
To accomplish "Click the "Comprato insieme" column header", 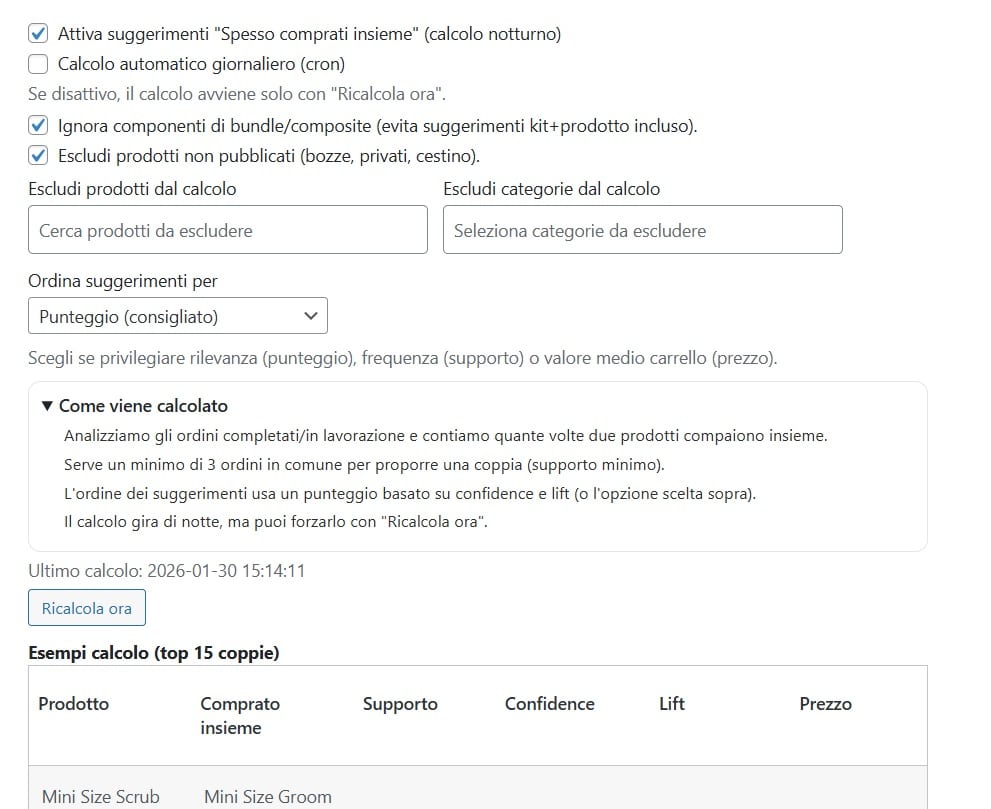I will (x=240, y=713).
